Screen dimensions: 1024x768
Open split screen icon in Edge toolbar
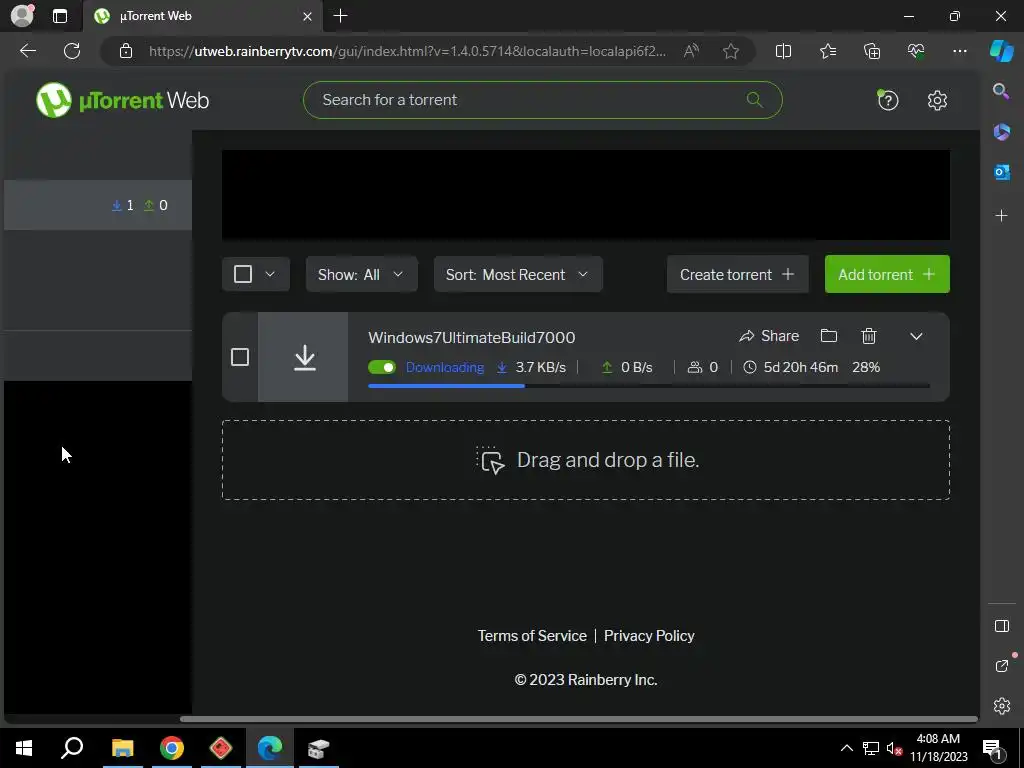[x=783, y=51]
